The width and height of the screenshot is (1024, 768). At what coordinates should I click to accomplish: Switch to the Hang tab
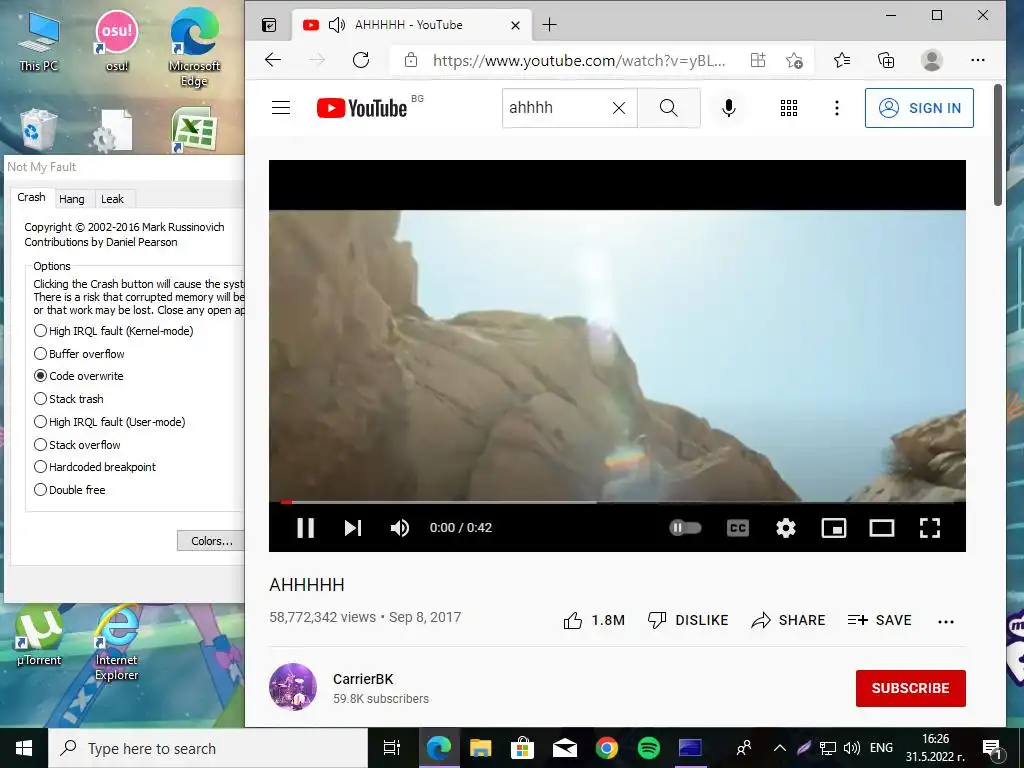(x=72, y=199)
